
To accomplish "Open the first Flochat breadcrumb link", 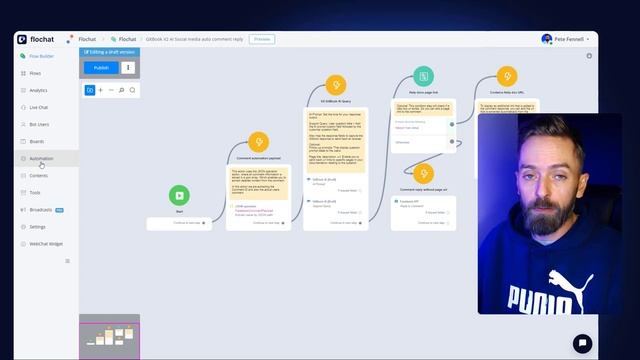I will point(87,39).
